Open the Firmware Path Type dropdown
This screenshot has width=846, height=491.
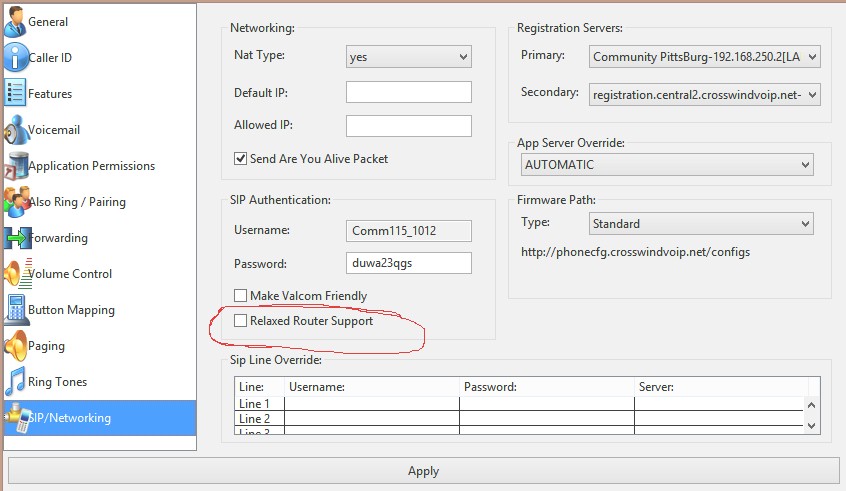700,224
